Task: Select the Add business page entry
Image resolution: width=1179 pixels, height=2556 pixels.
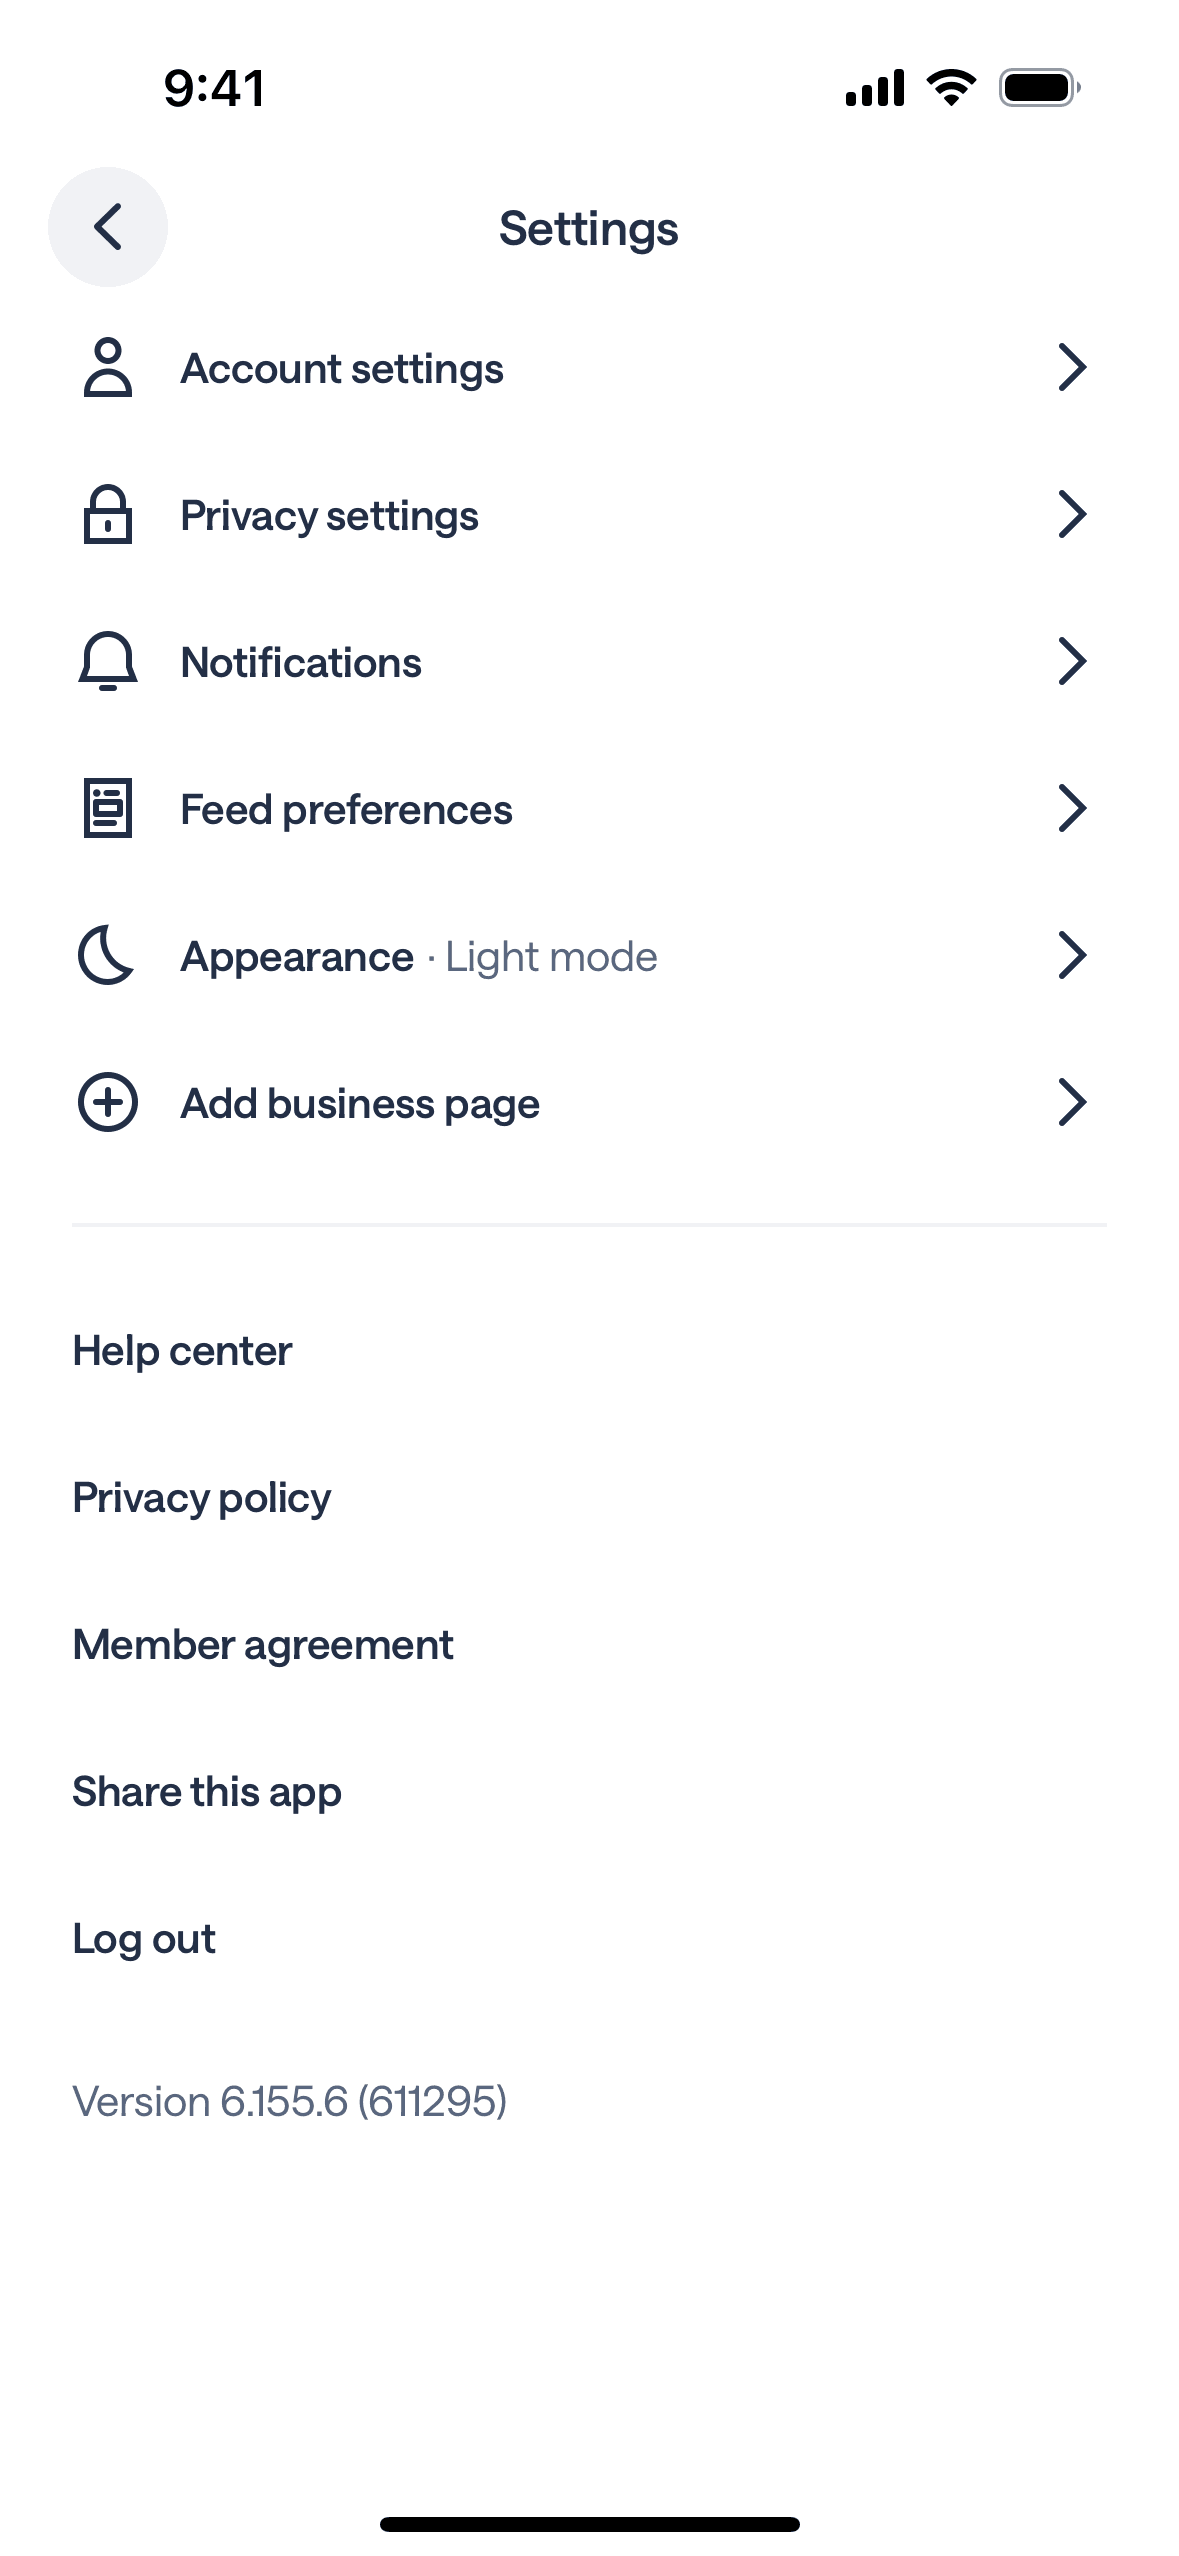Action: (360, 1104)
